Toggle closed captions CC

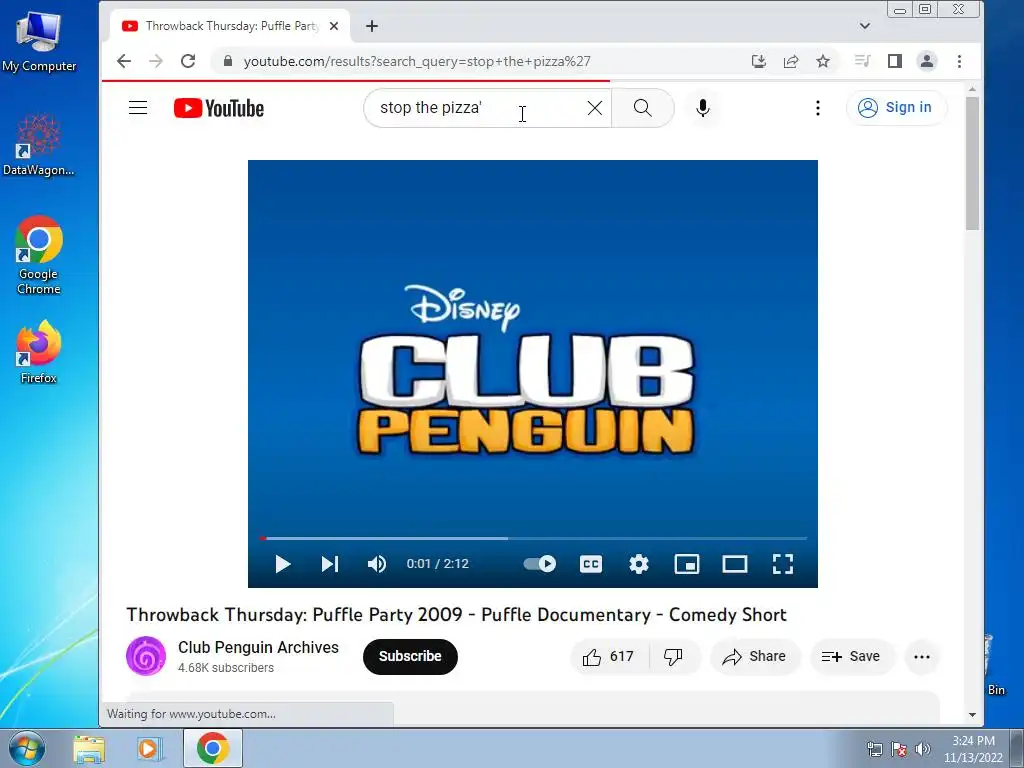[x=590, y=564]
